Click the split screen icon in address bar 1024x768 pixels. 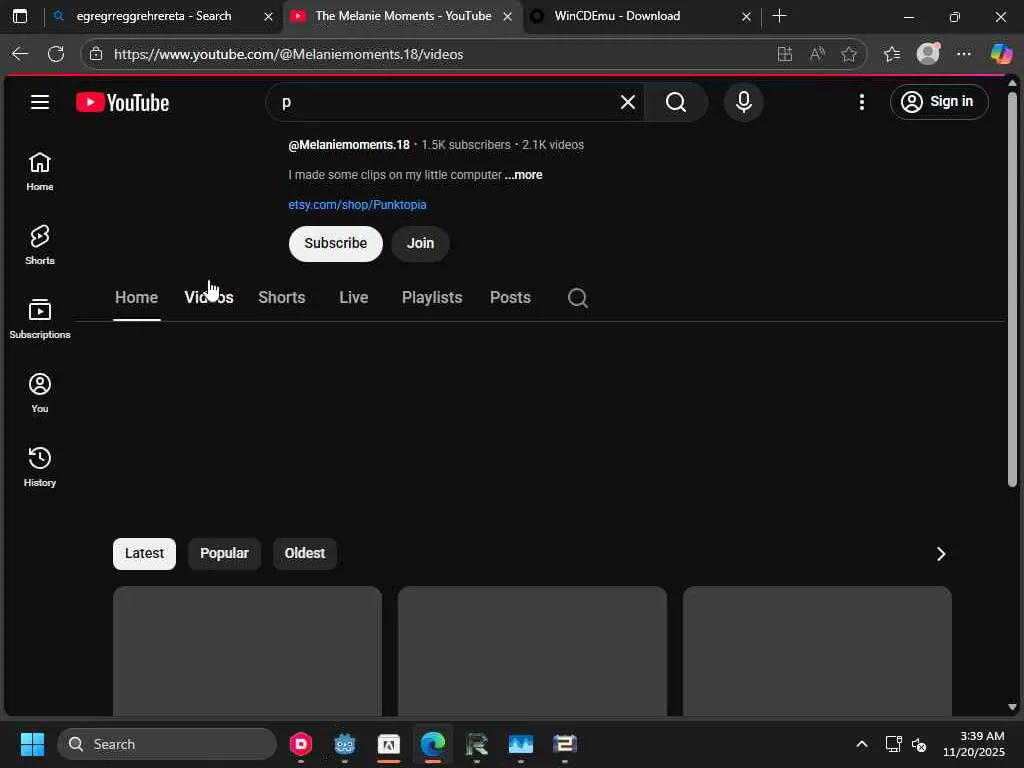pyautogui.click(x=785, y=54)
